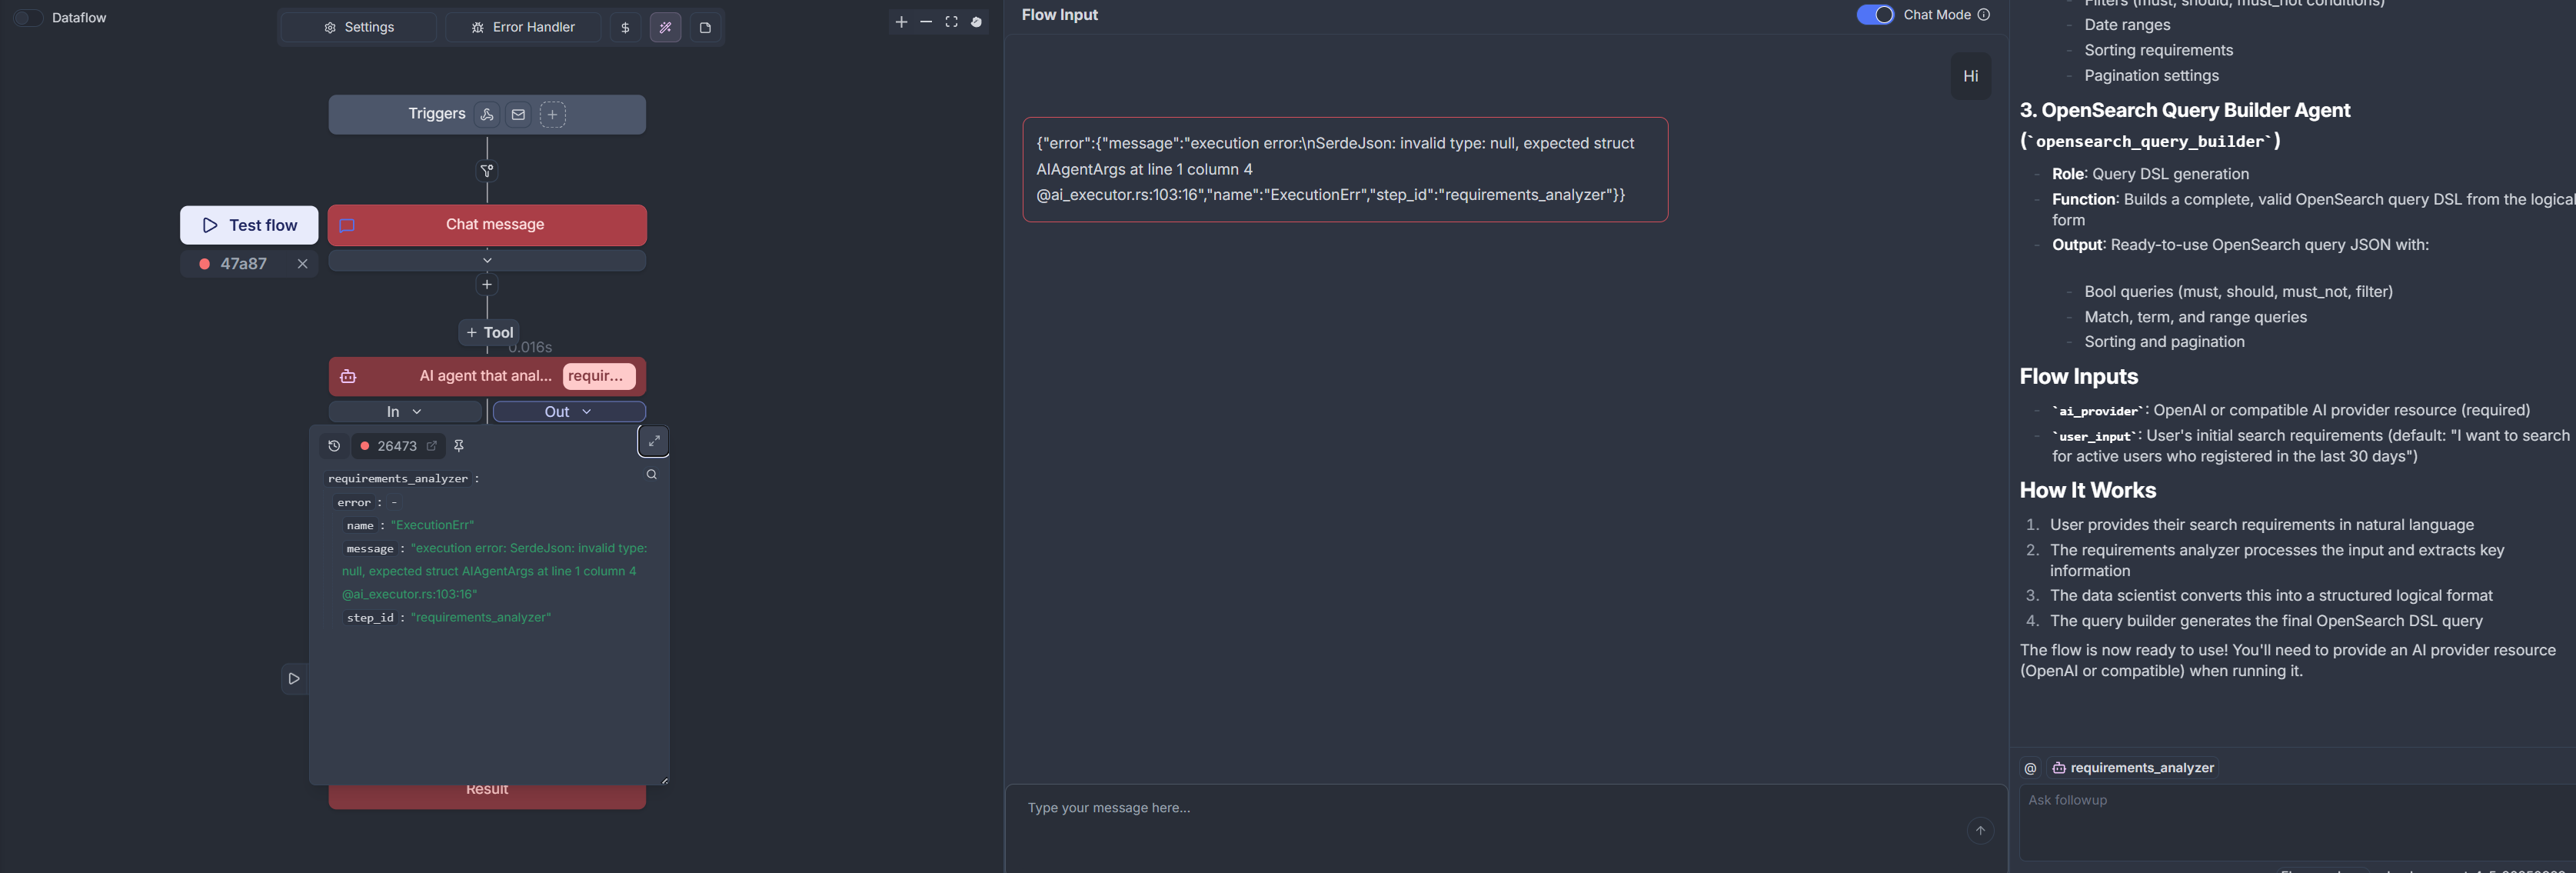Click the message input field
The width and height of the screenshot is (2576, 873).
coord(1490,808)
